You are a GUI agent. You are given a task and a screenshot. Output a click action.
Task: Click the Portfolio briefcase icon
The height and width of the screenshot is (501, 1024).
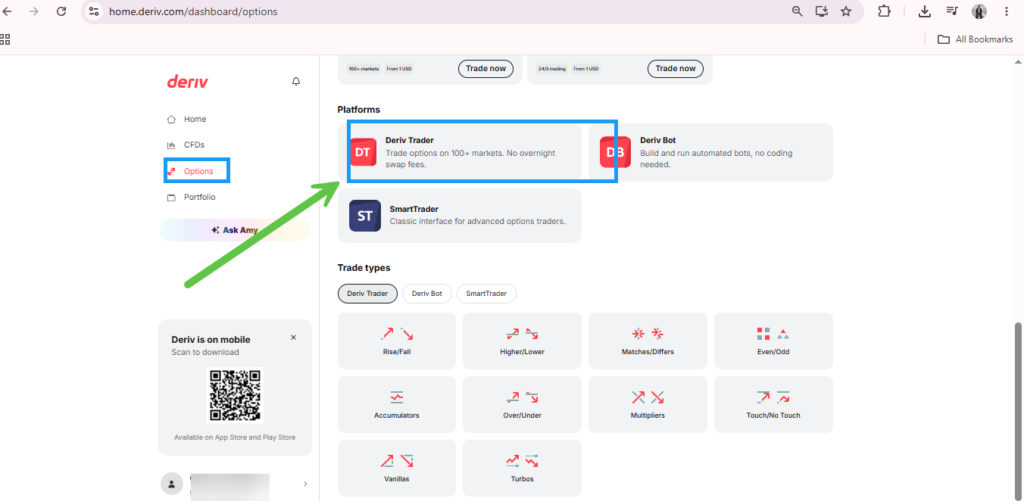171,197
